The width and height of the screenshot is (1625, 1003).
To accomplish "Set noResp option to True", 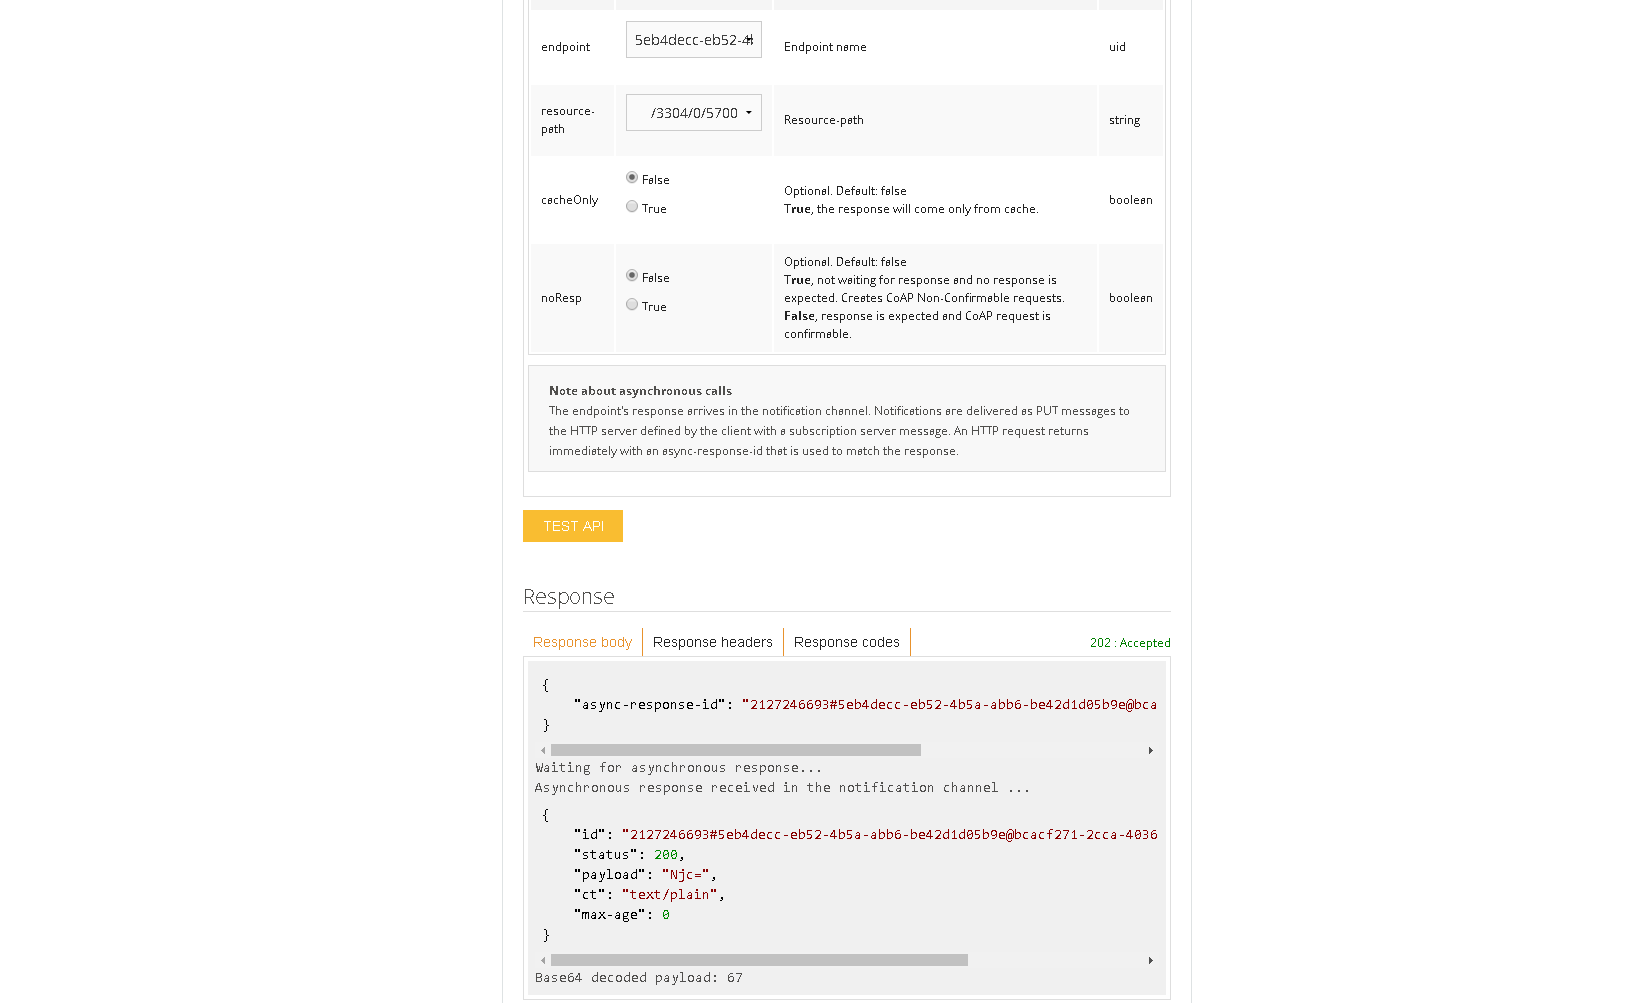I will (632, 305).
